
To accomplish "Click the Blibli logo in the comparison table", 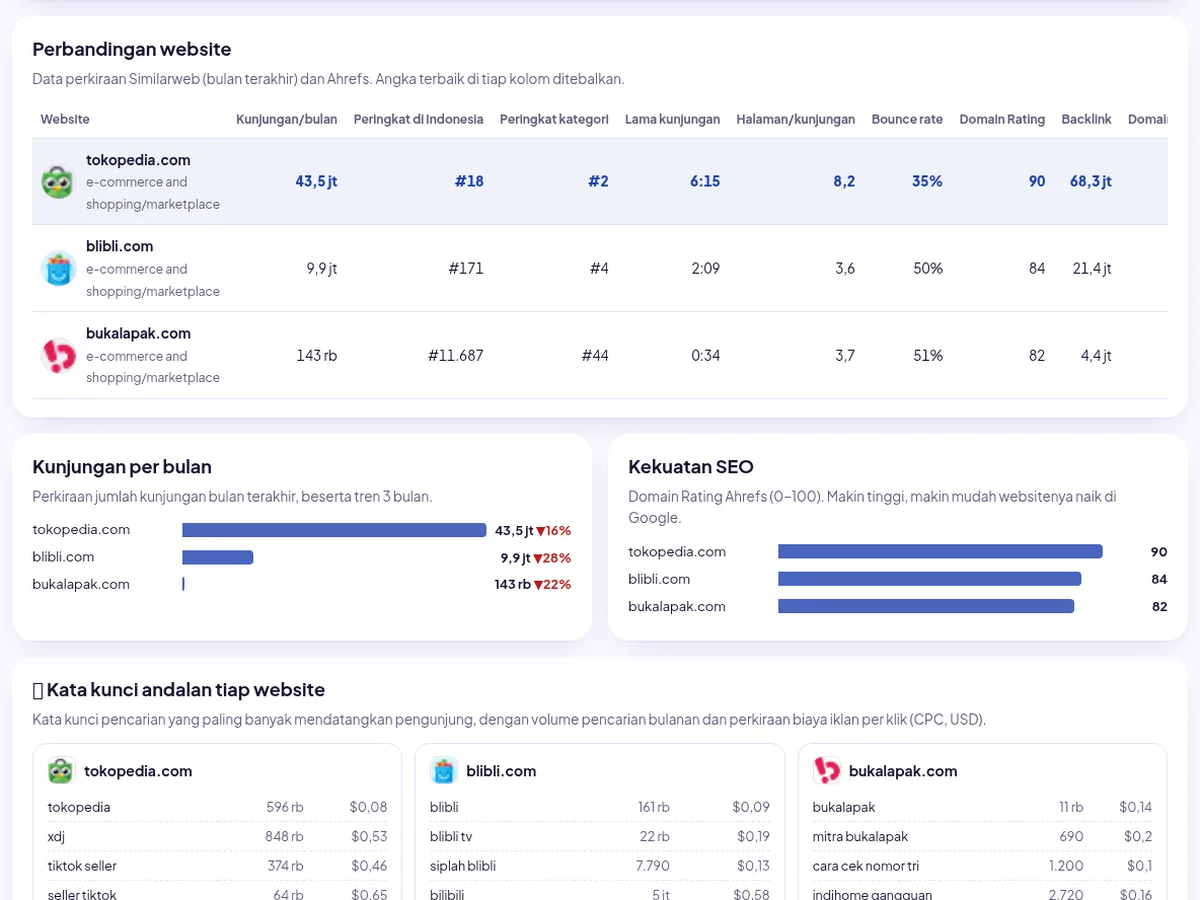I will [58, 269].
